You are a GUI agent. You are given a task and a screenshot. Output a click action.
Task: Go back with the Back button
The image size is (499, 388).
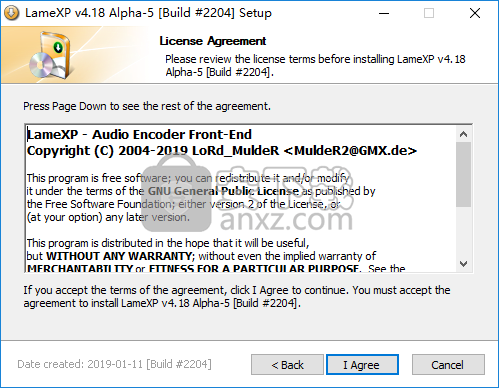pyautogui.click(x=287, y=365)
